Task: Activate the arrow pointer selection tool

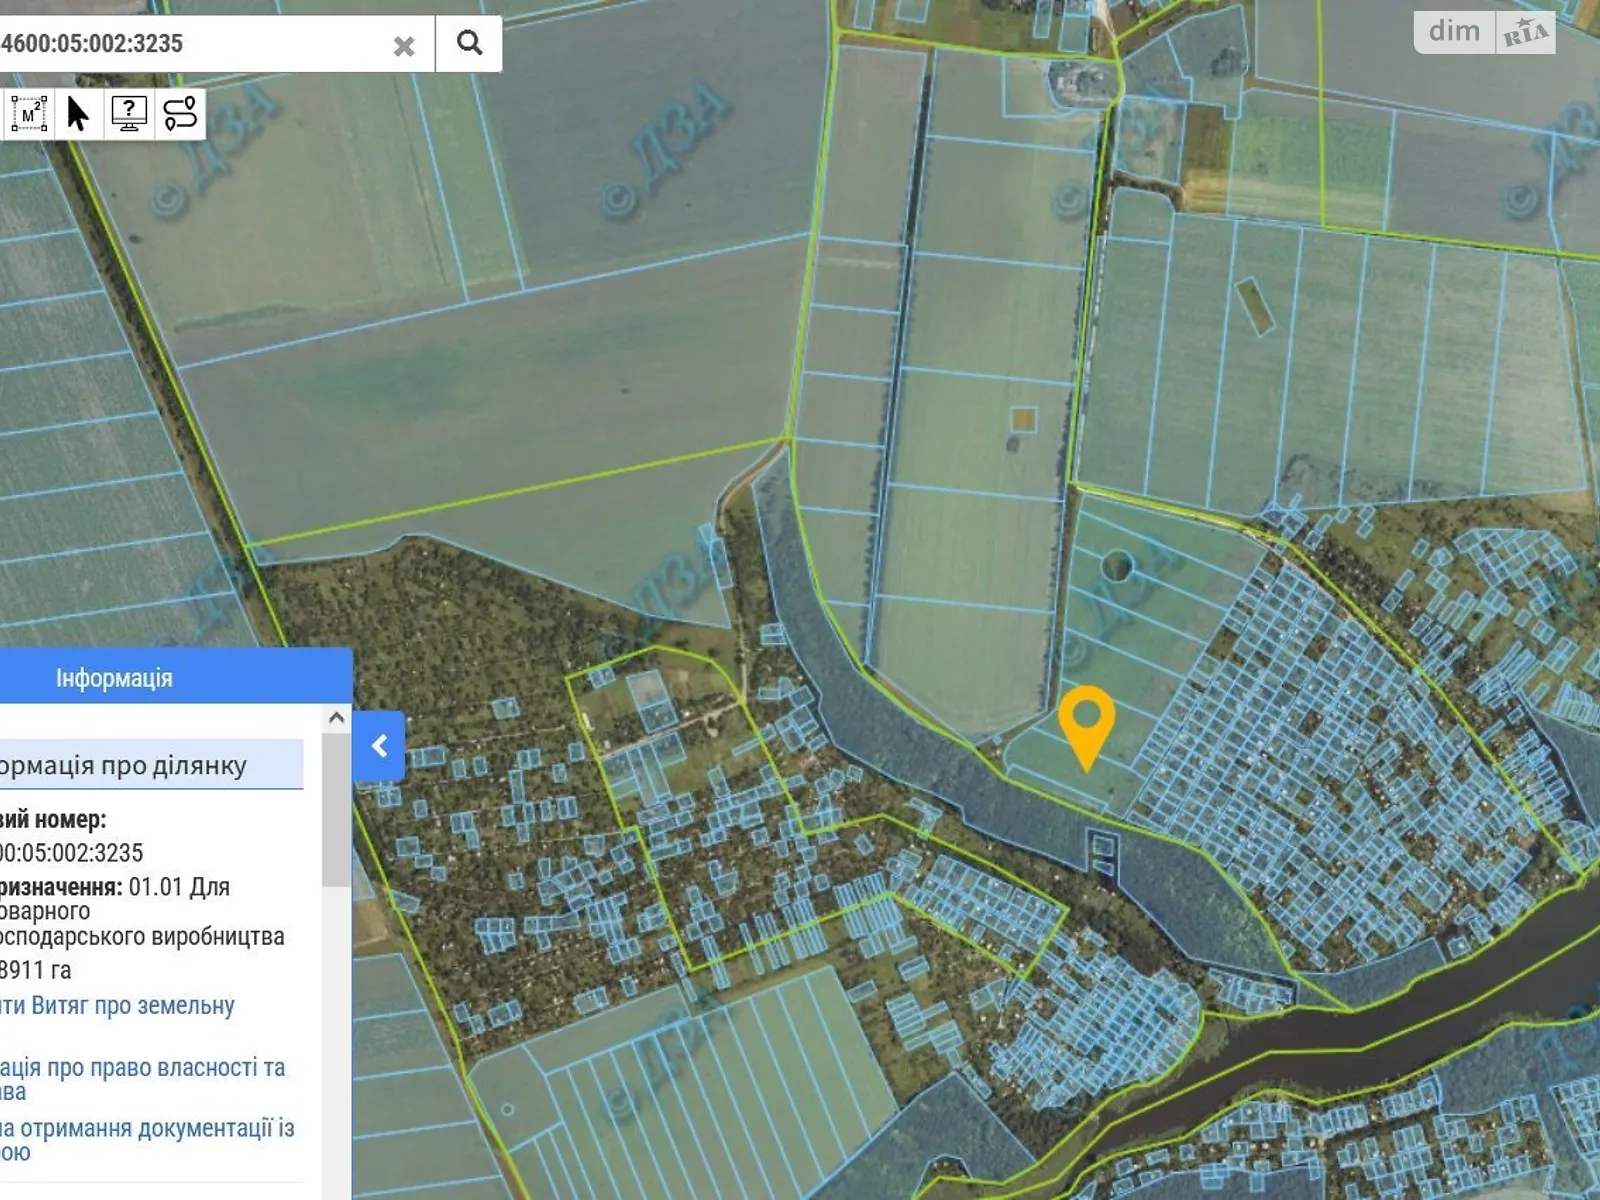Action: tap(78, 114)
